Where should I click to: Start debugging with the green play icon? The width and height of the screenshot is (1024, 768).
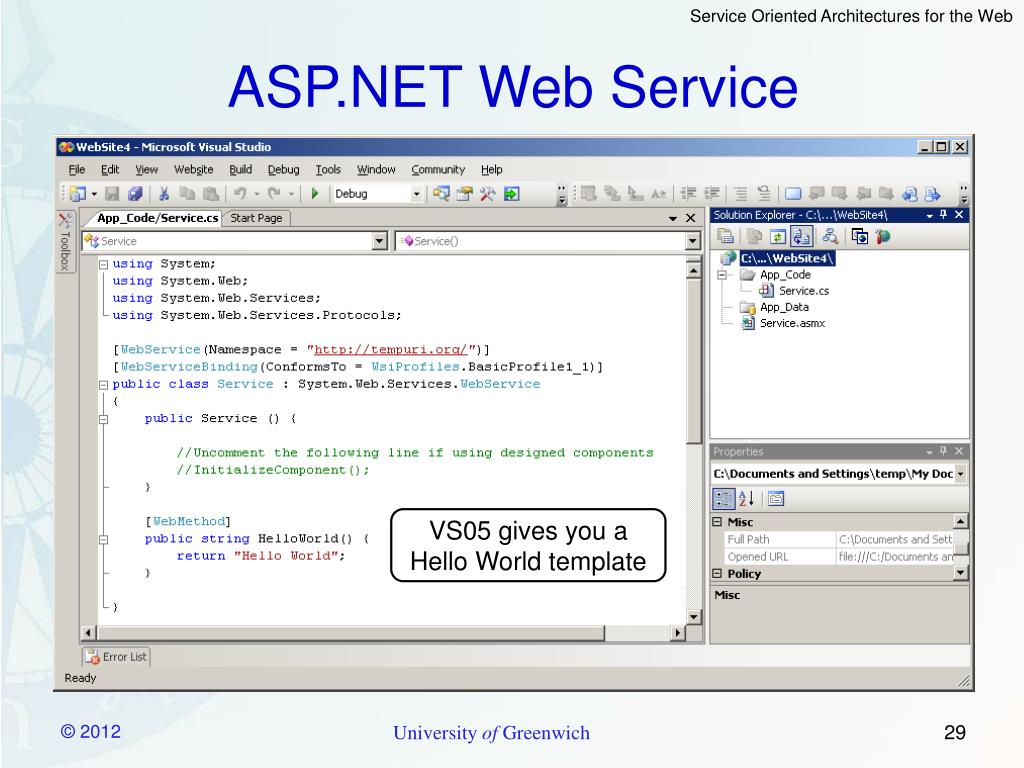coord(315,194)
